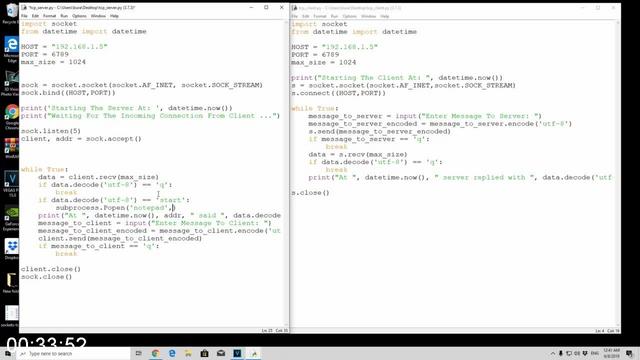Click the ENG language indicator
Screen dimensions: 640x360
(595, 353)
